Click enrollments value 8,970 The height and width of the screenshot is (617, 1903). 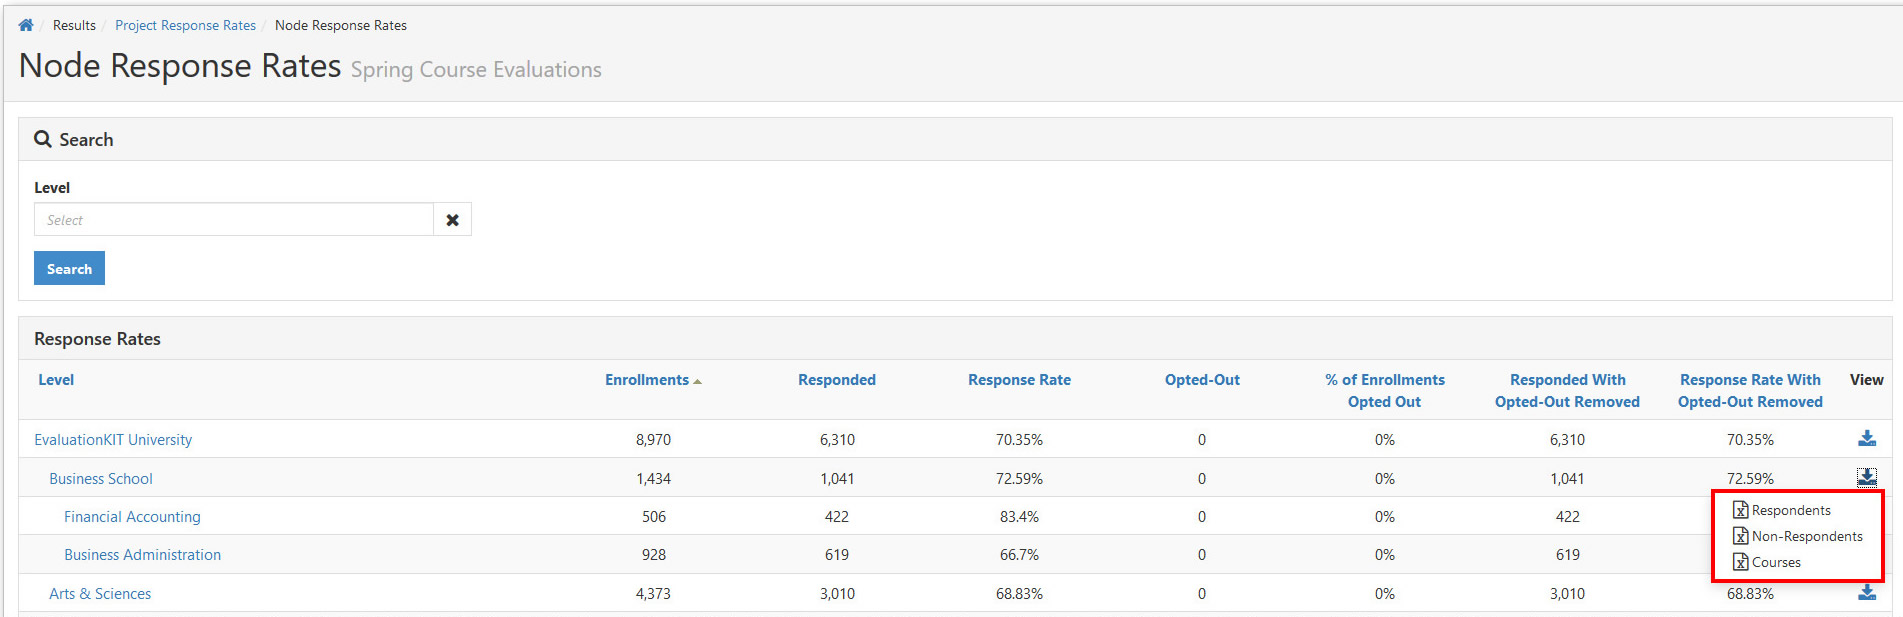pyautogui.click(x=653, y=440)
